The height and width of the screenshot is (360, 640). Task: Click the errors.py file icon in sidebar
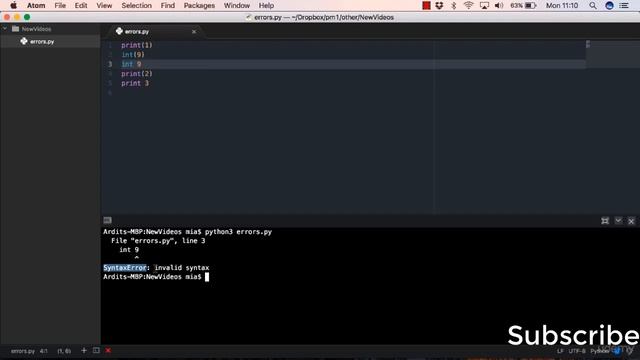24,41
